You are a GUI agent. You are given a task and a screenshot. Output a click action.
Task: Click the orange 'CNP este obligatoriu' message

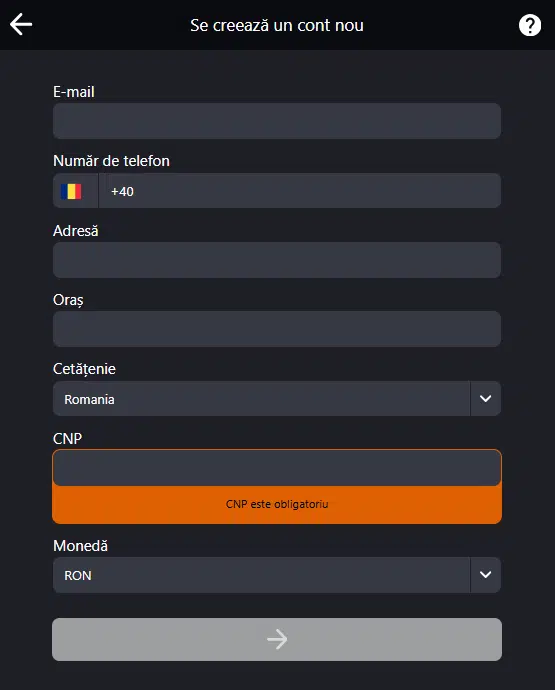click(277, 504)
